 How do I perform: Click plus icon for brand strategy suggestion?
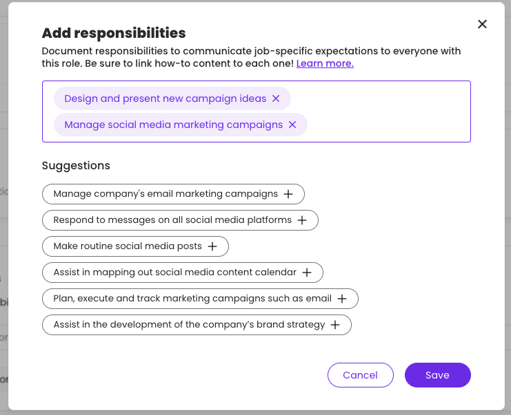coord(335,325)
